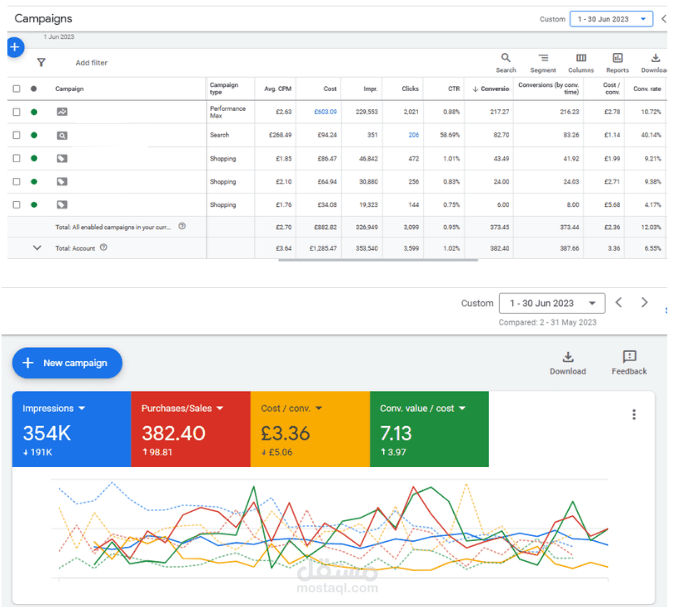675x607 pixels.
Task: Click the Cost / conv. column header
Action: (x=611, y=88)
